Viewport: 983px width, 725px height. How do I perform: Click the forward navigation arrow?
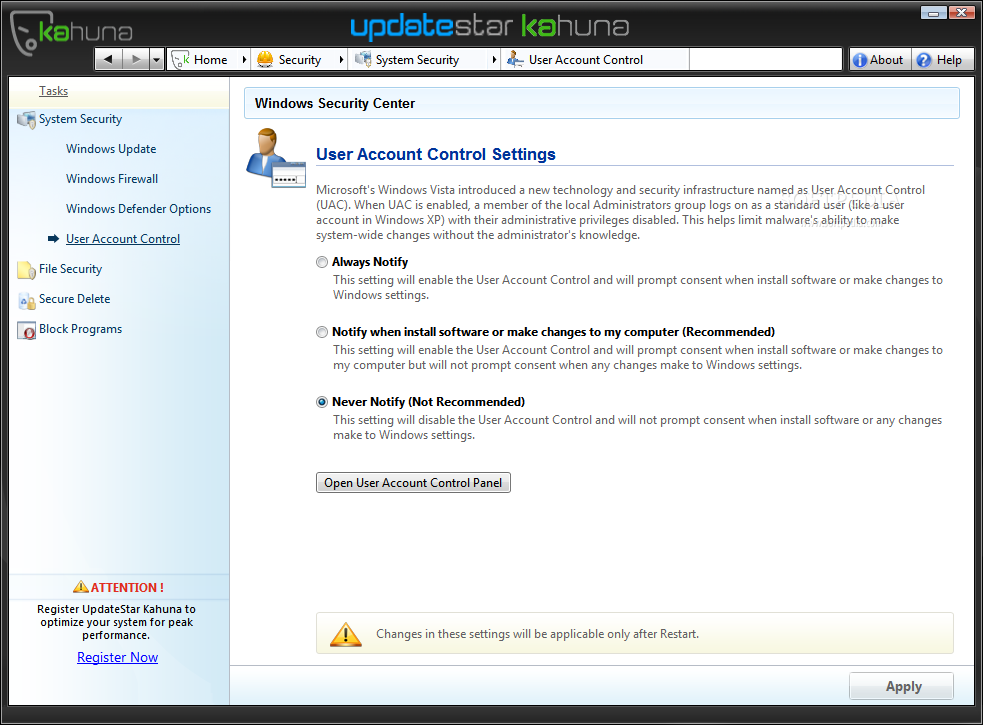tap(136, 60)
